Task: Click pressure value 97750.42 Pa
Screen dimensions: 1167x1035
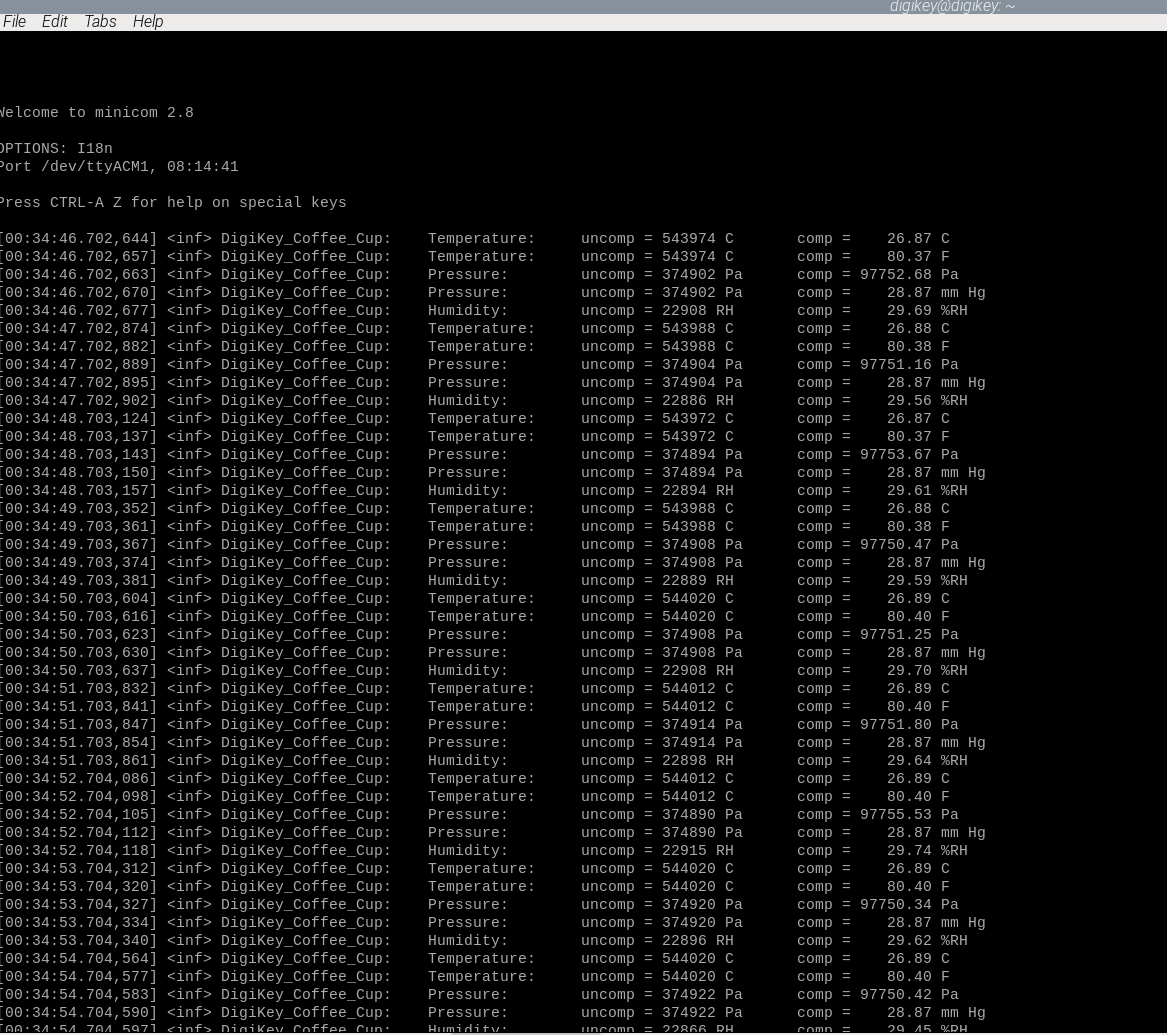Action: (x=909, y=995)
